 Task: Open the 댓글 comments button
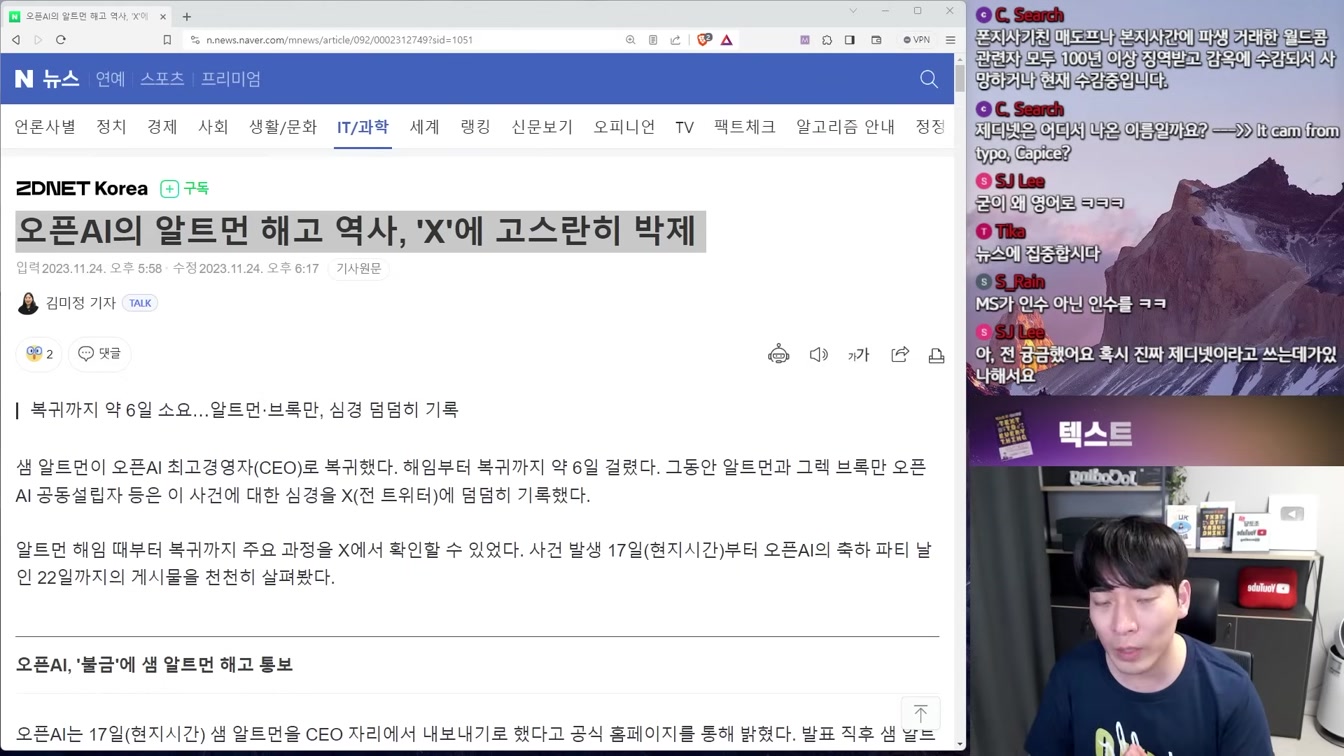[99, 354]
